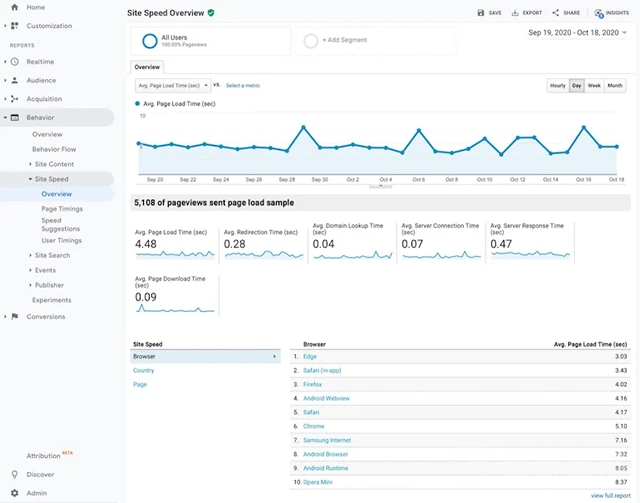Open Page Timings report
Viewport: 640px width, 503px height.
62,208
